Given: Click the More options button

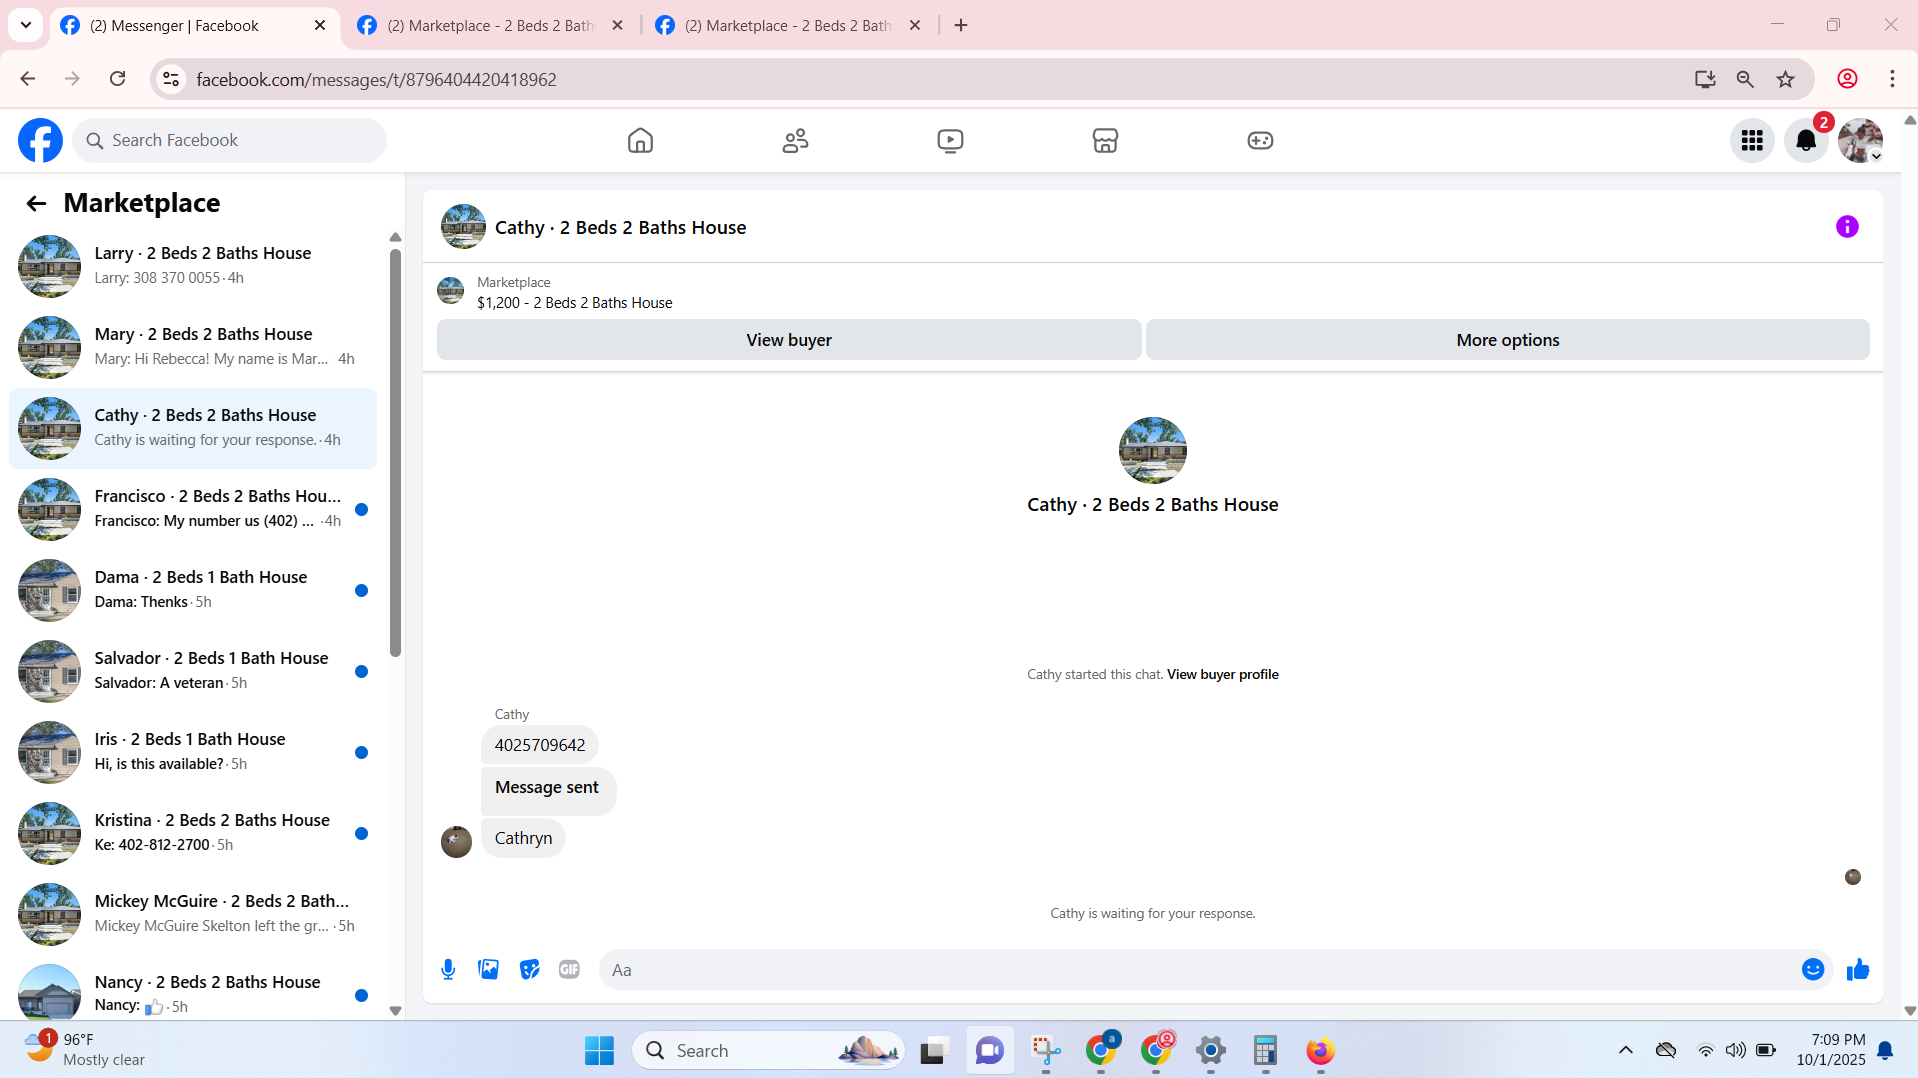Looking at the screenshot, I should 1508,340.
